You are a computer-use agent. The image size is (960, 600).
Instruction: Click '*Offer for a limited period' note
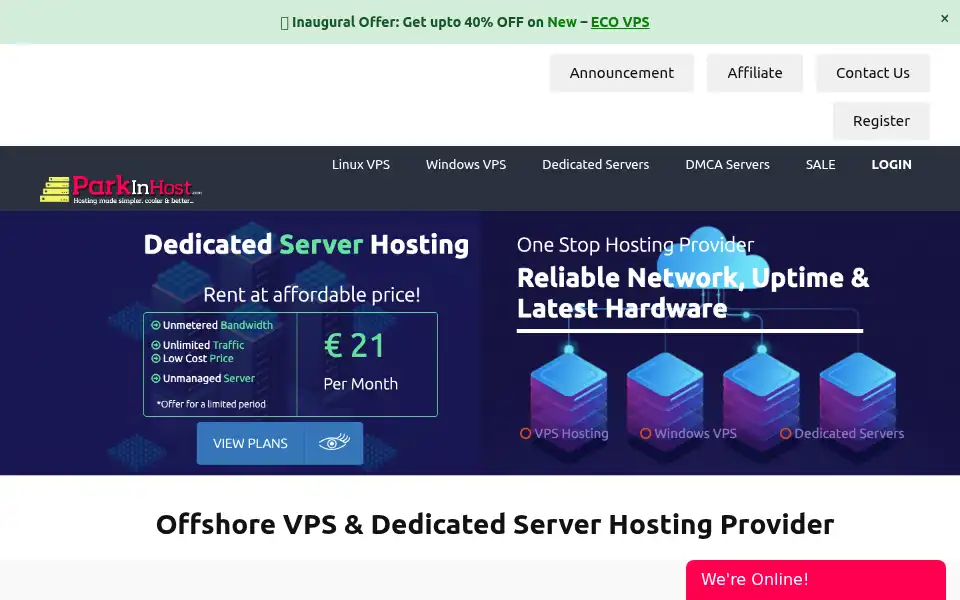click(211, 404)
